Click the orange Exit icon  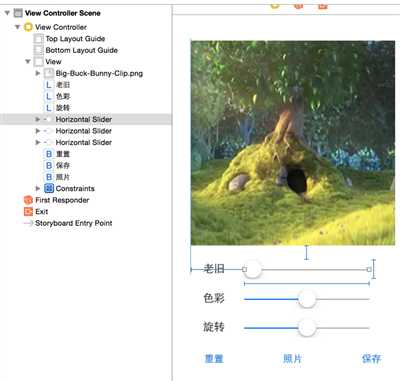(x=28, y=211)
